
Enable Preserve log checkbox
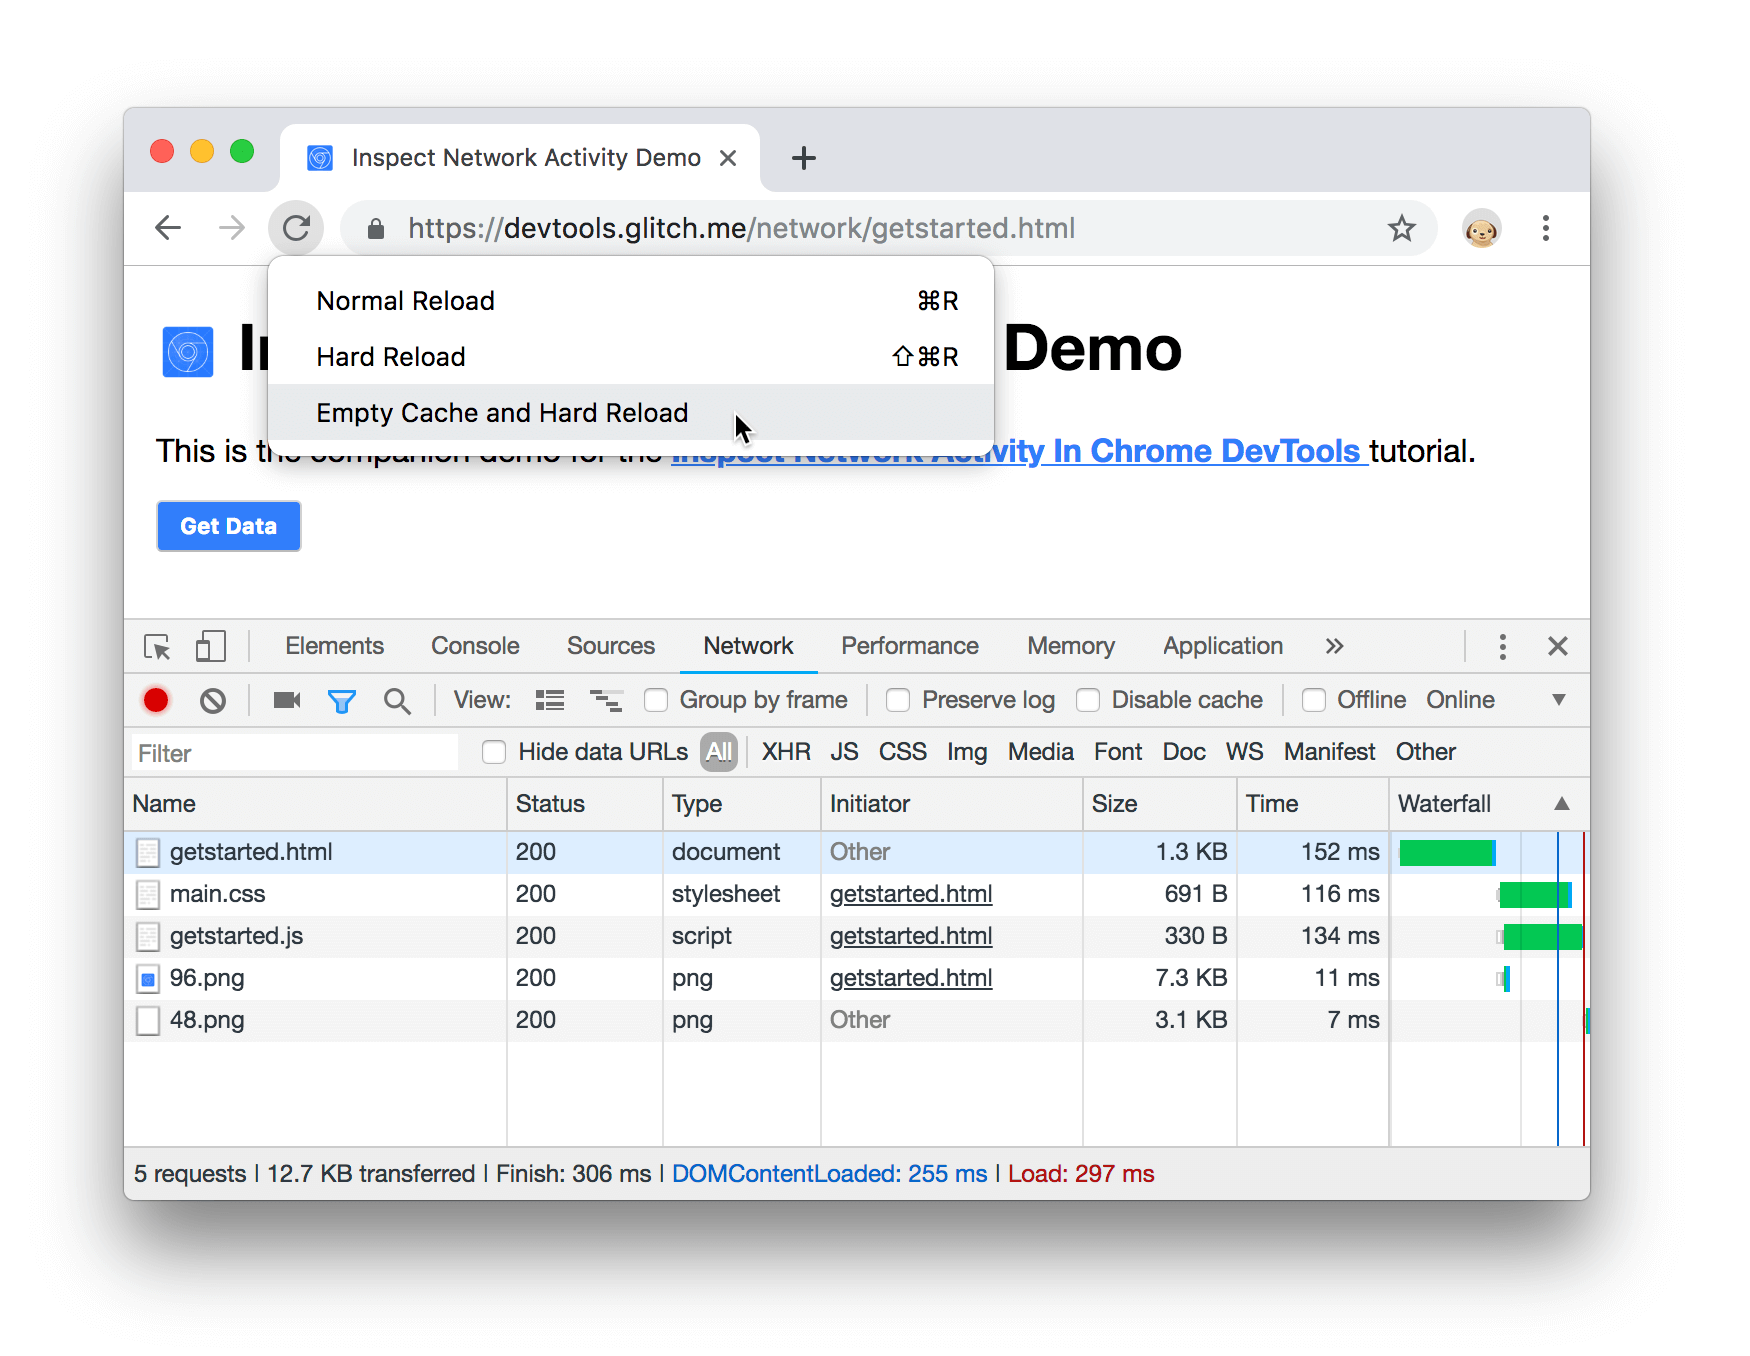point(898,700)
